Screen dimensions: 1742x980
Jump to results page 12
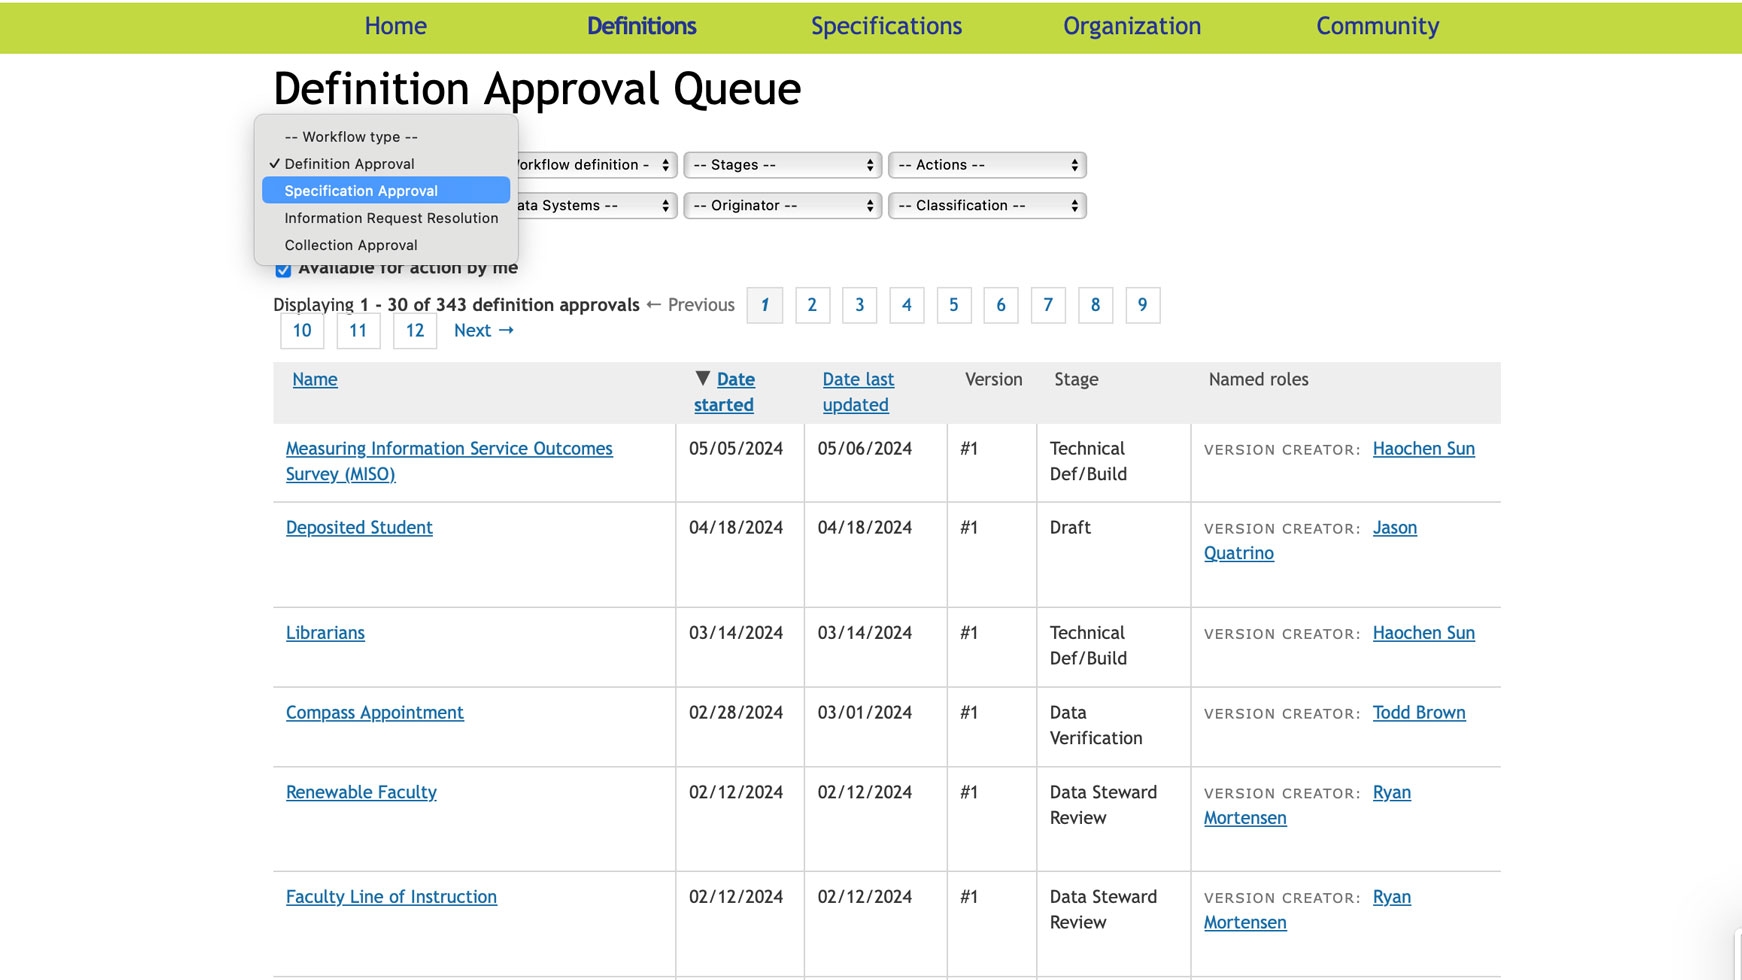[415, 330]
